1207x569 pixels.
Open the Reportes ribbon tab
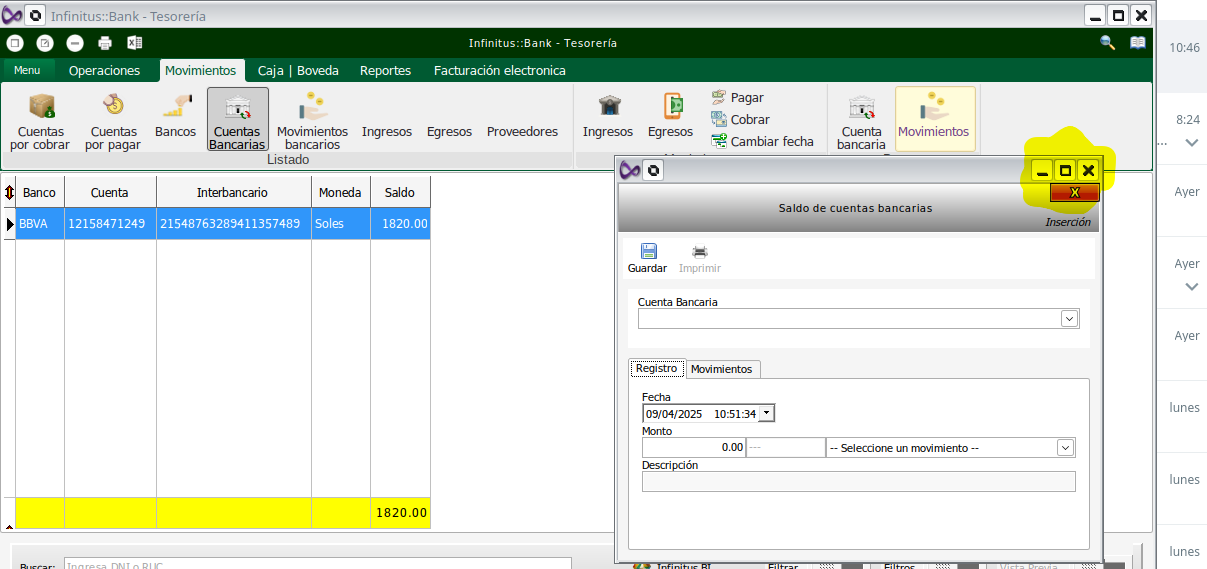pyautogui.click(x=385, y=71)
